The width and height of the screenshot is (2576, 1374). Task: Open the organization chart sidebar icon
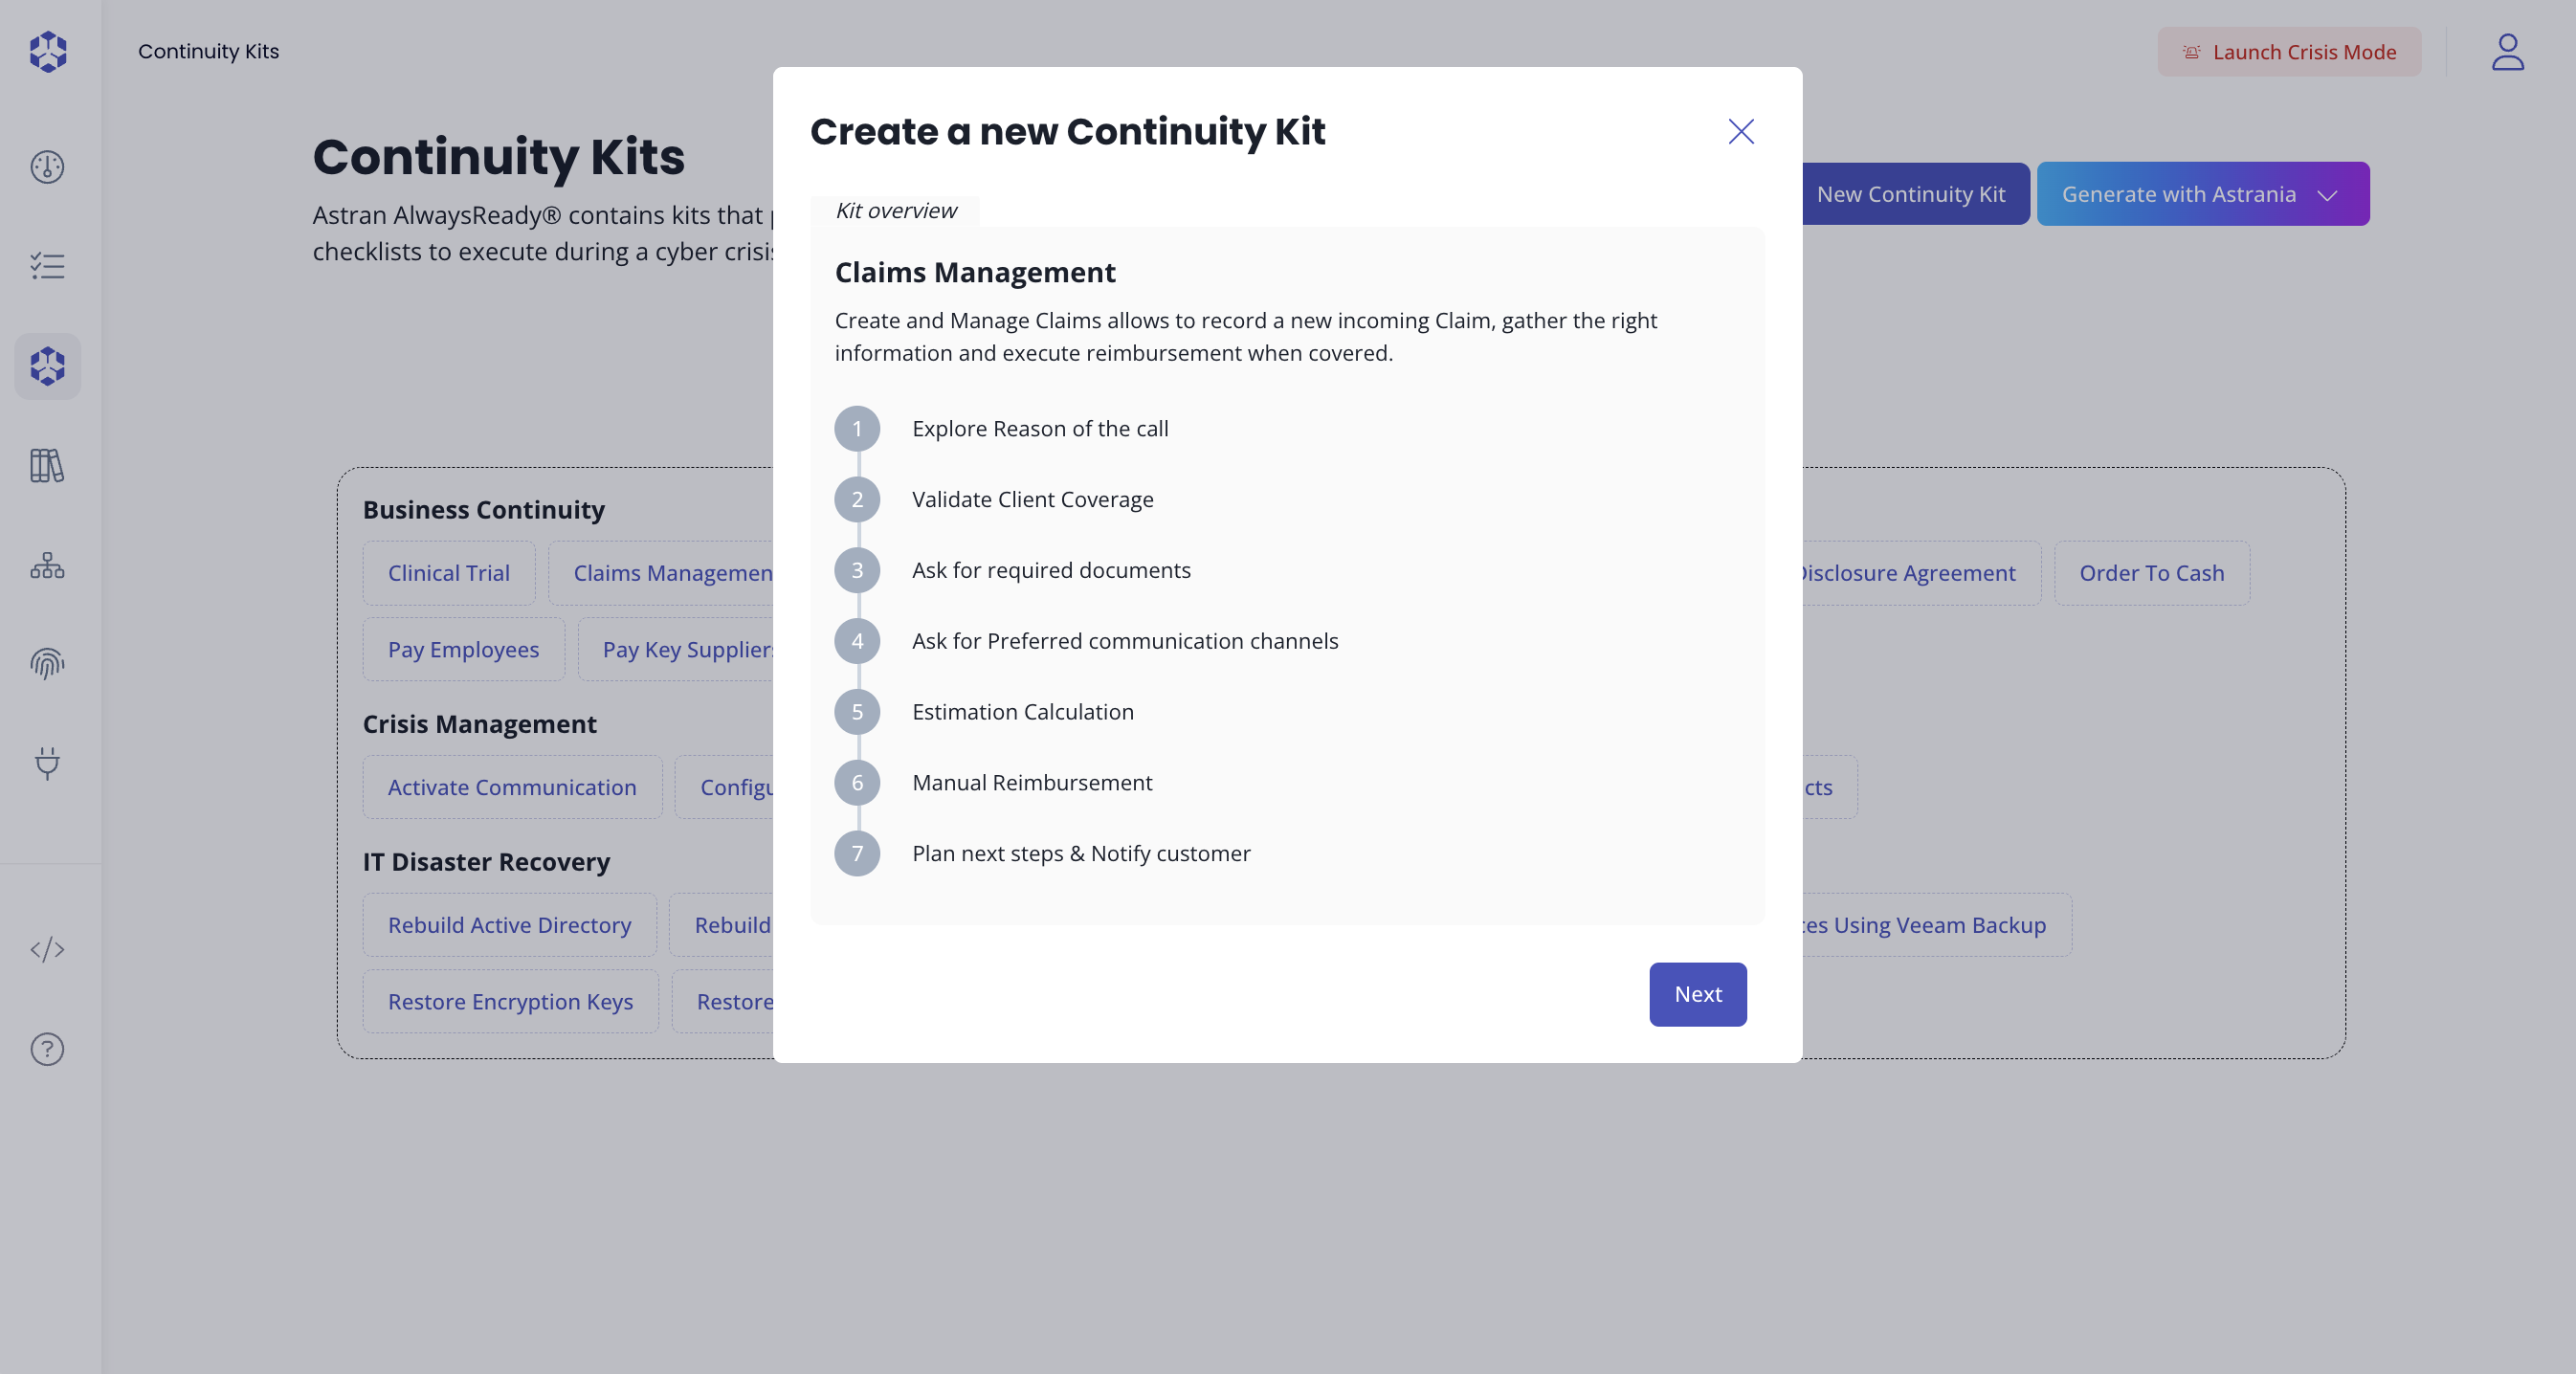(47, 565)
